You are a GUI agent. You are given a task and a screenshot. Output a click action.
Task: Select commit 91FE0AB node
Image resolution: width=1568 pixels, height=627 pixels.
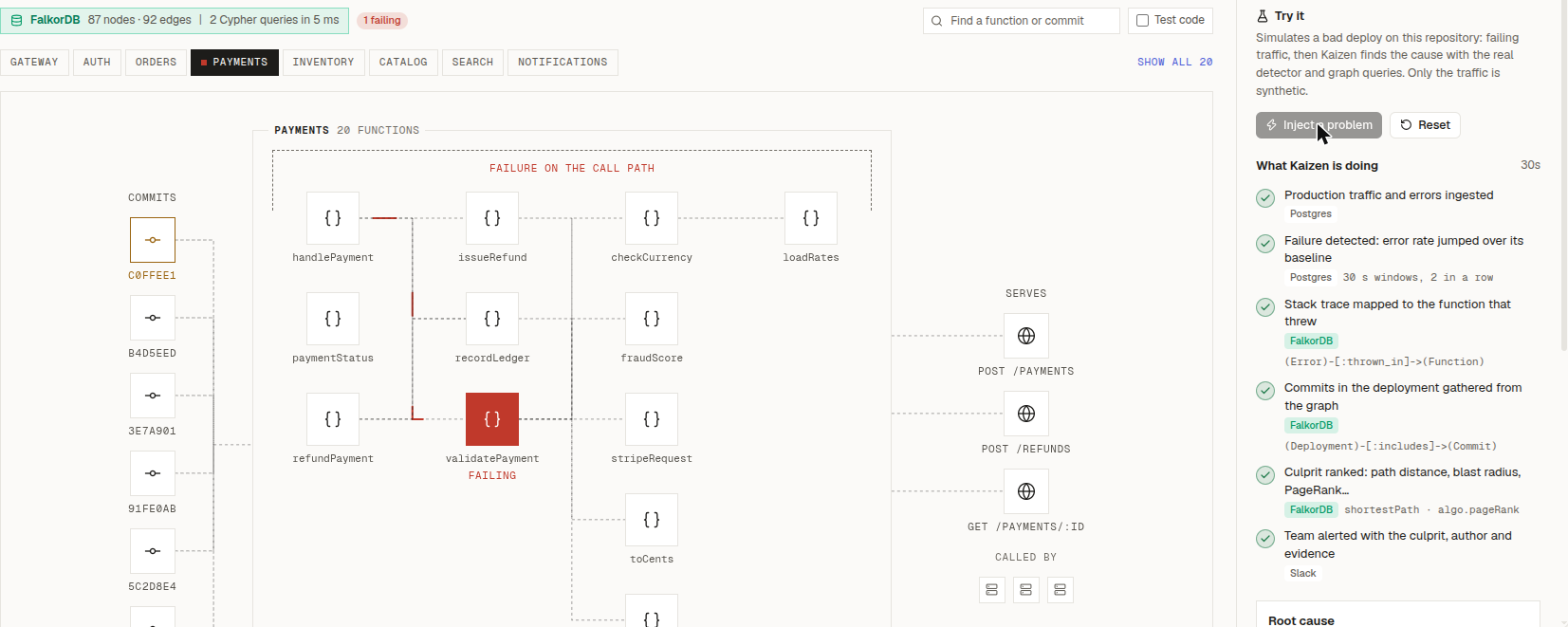(153, 474)
